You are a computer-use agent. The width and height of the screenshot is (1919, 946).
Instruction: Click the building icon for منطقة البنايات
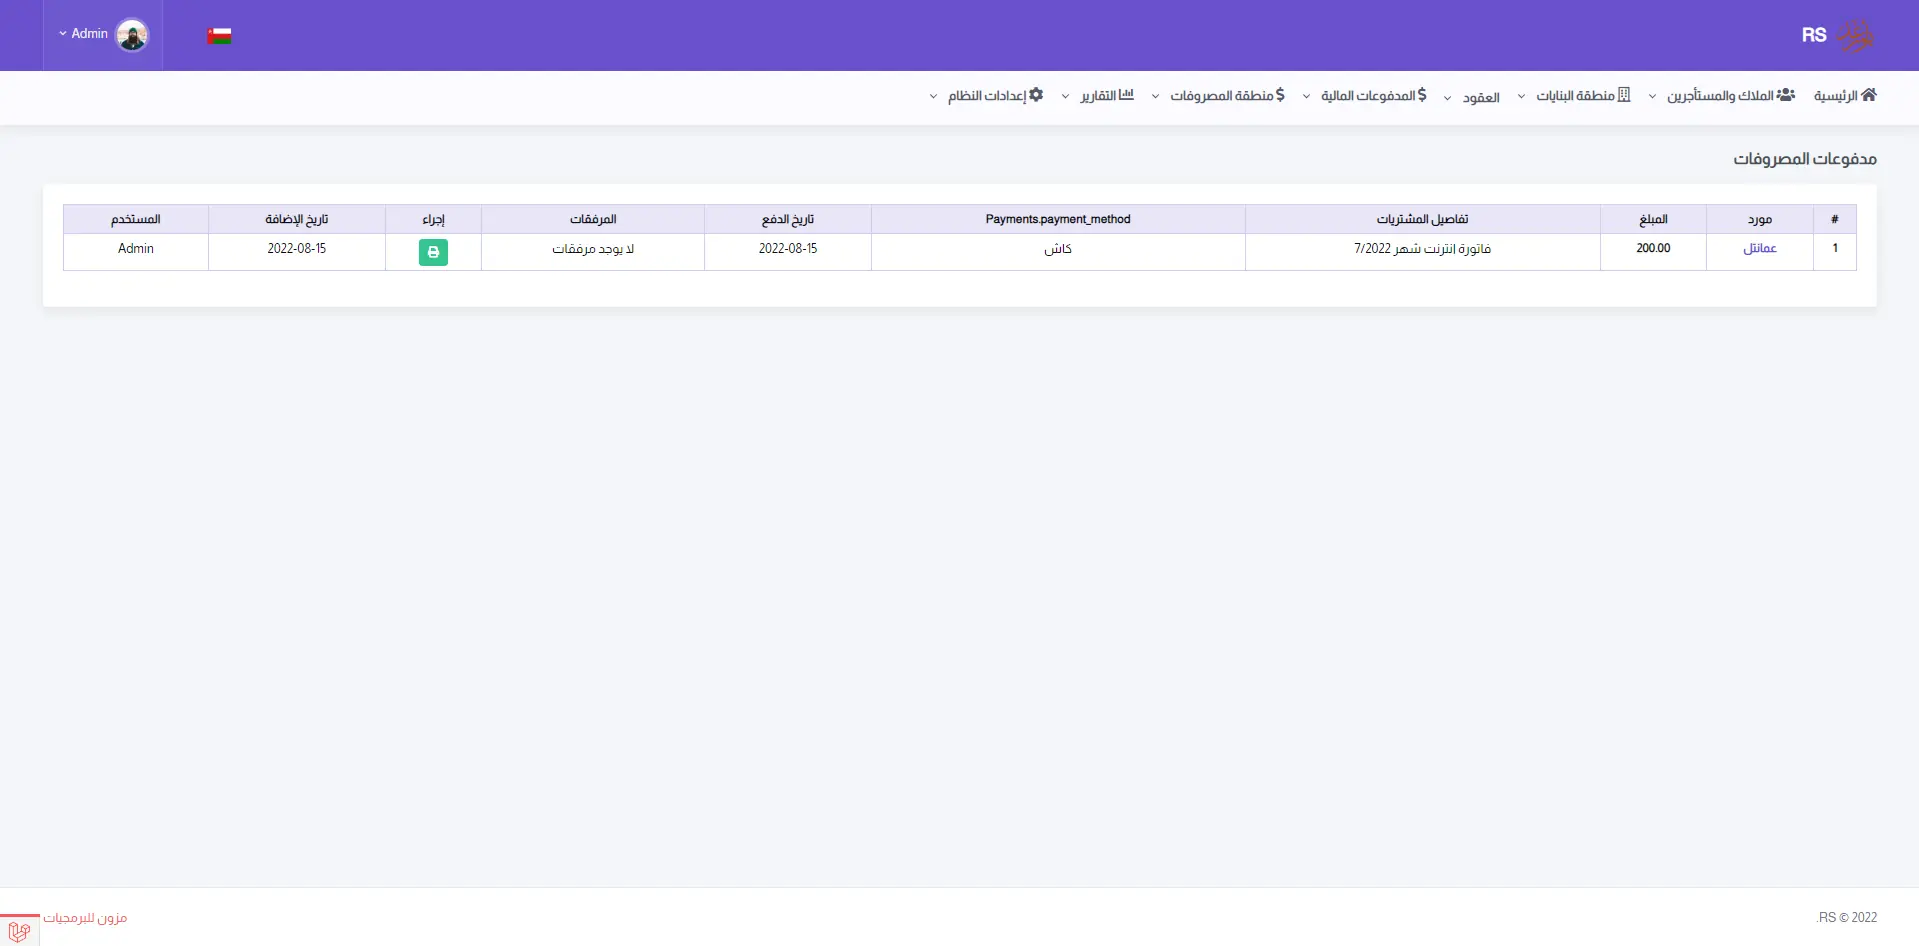[x=1624, y=95]
